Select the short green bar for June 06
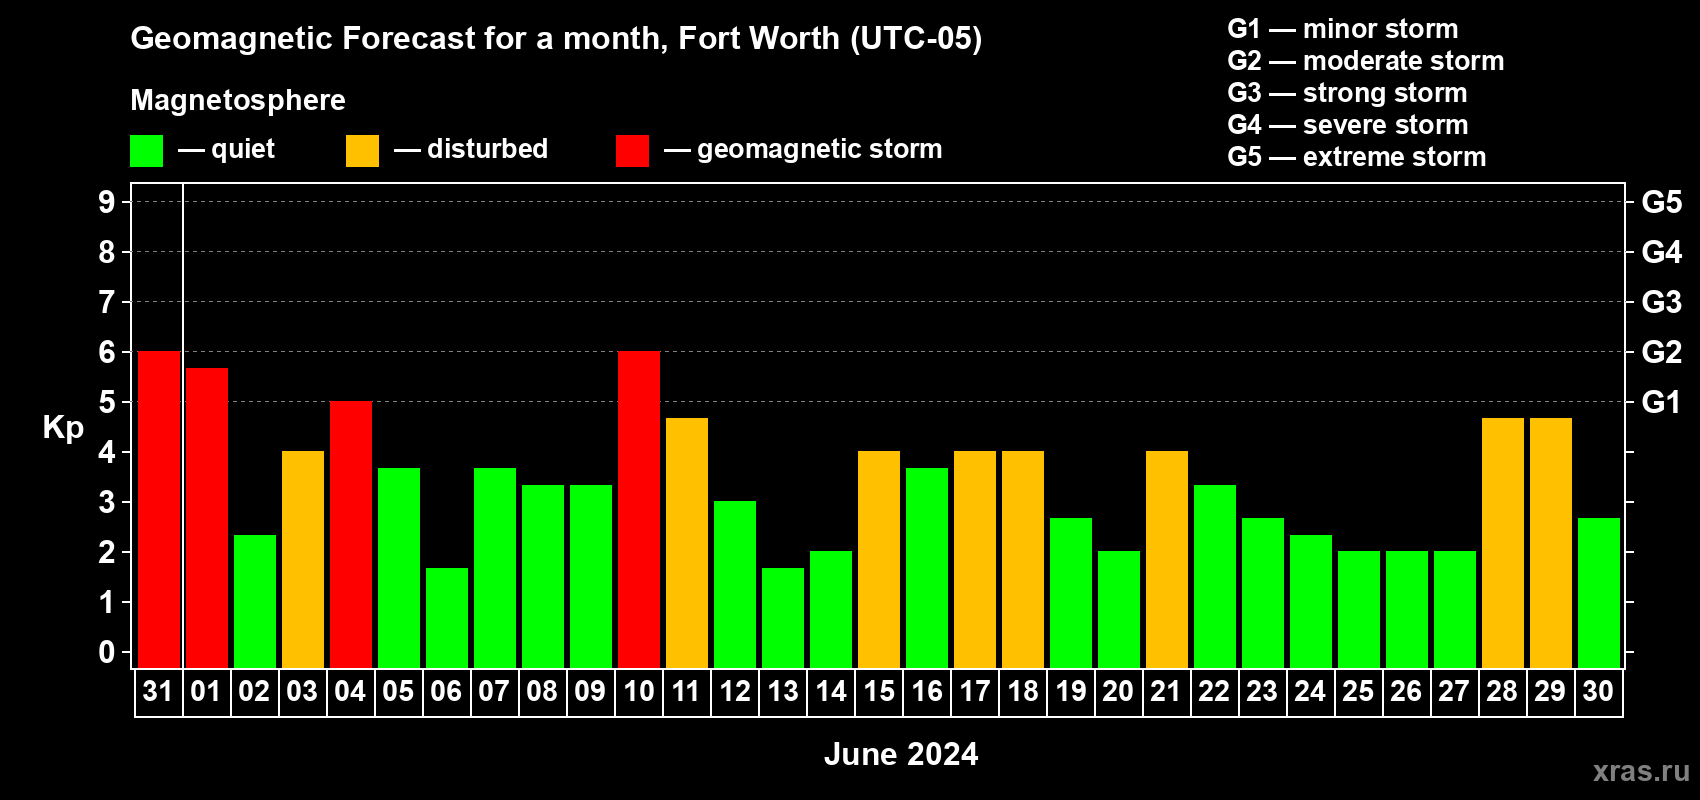Image resolution: width=1700 pixels, height=800 pixels. [447, 617]
